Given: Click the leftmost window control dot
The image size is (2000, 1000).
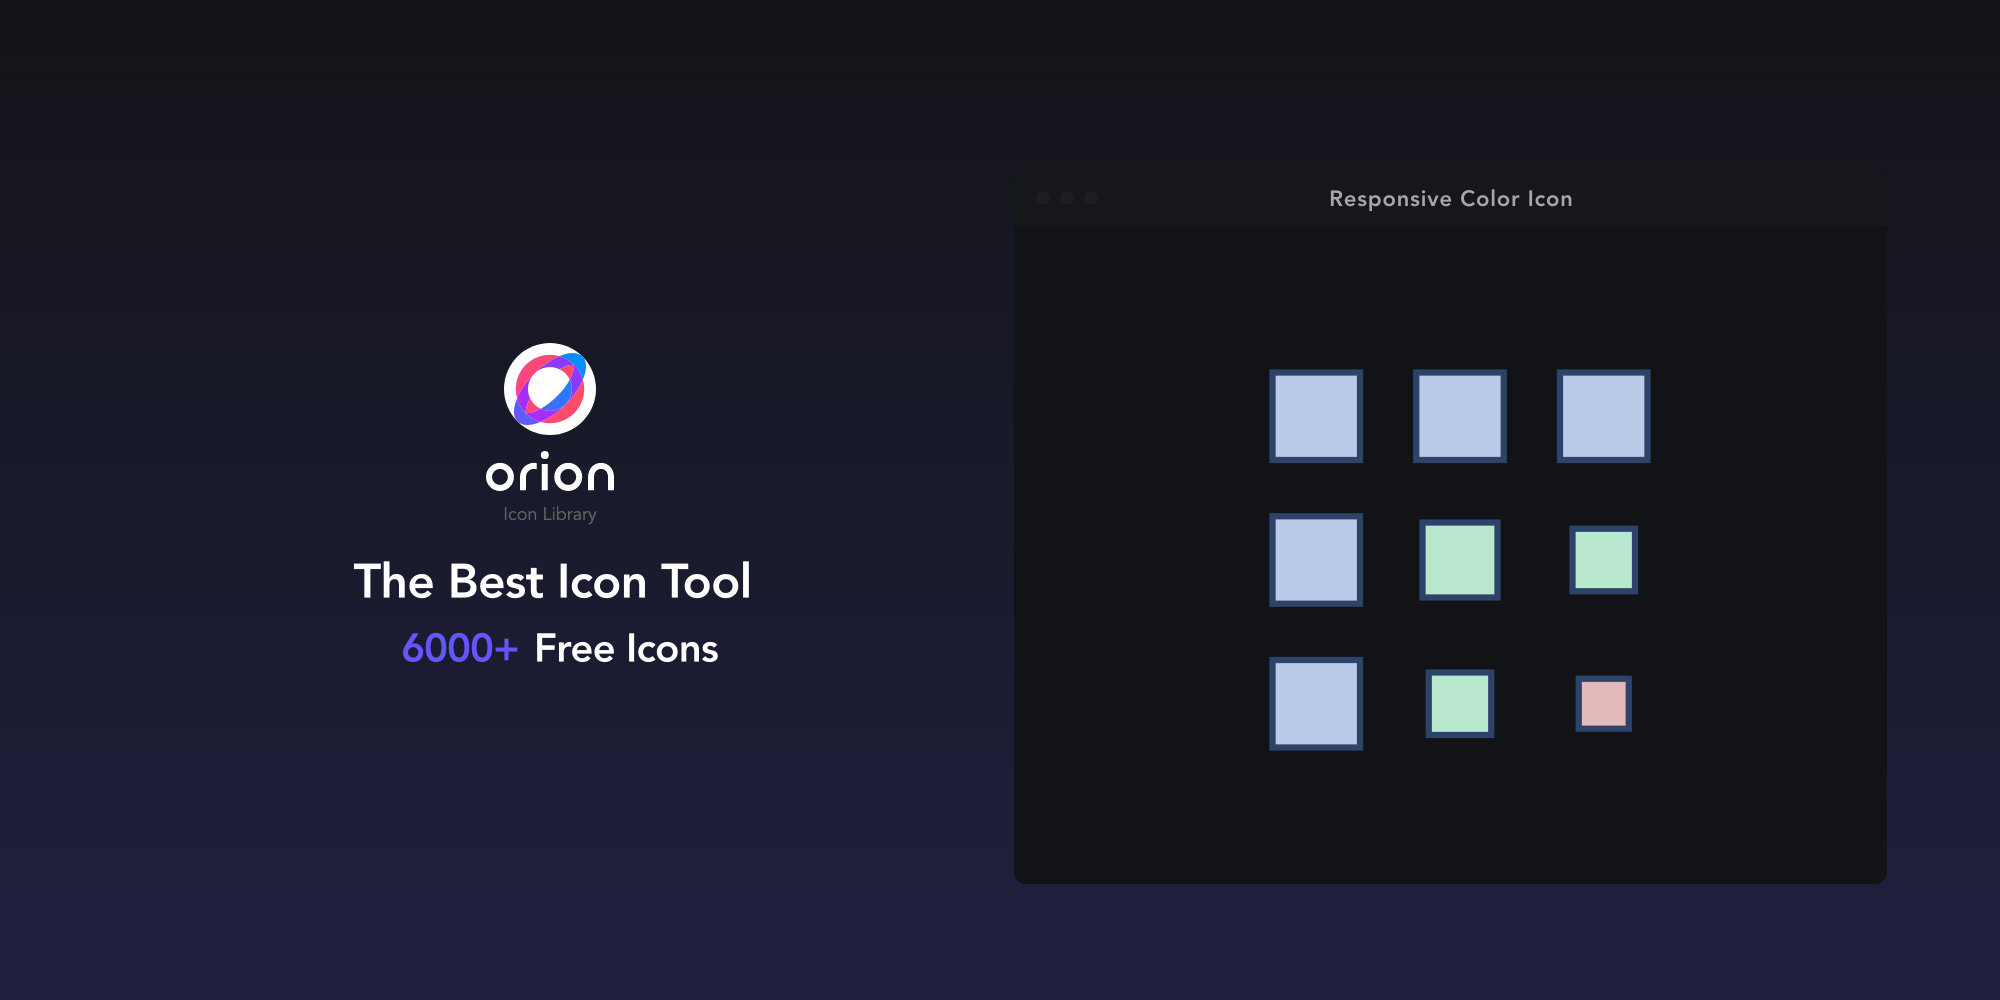Looking at the screenshot, I should click(1043, 198).
